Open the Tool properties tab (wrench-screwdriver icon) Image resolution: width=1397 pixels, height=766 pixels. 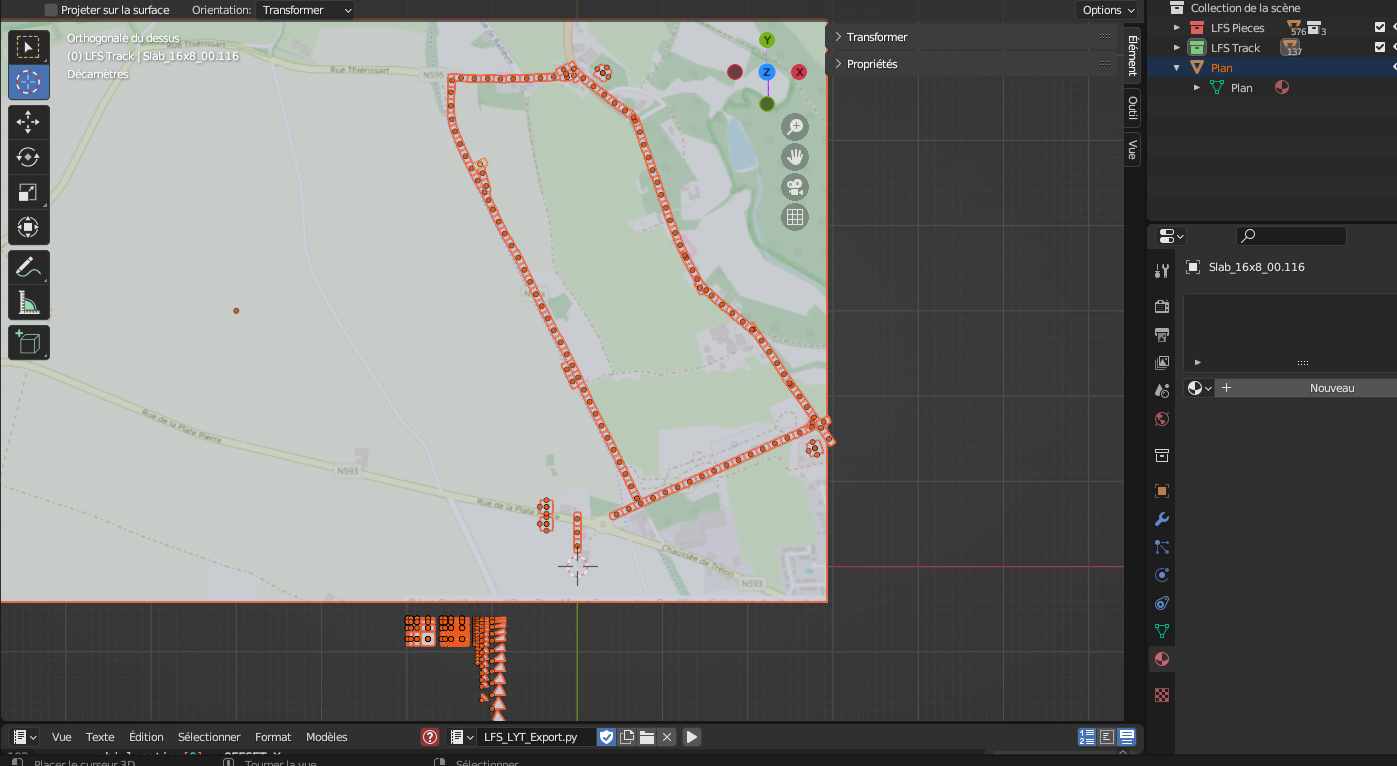(1162, 271)
